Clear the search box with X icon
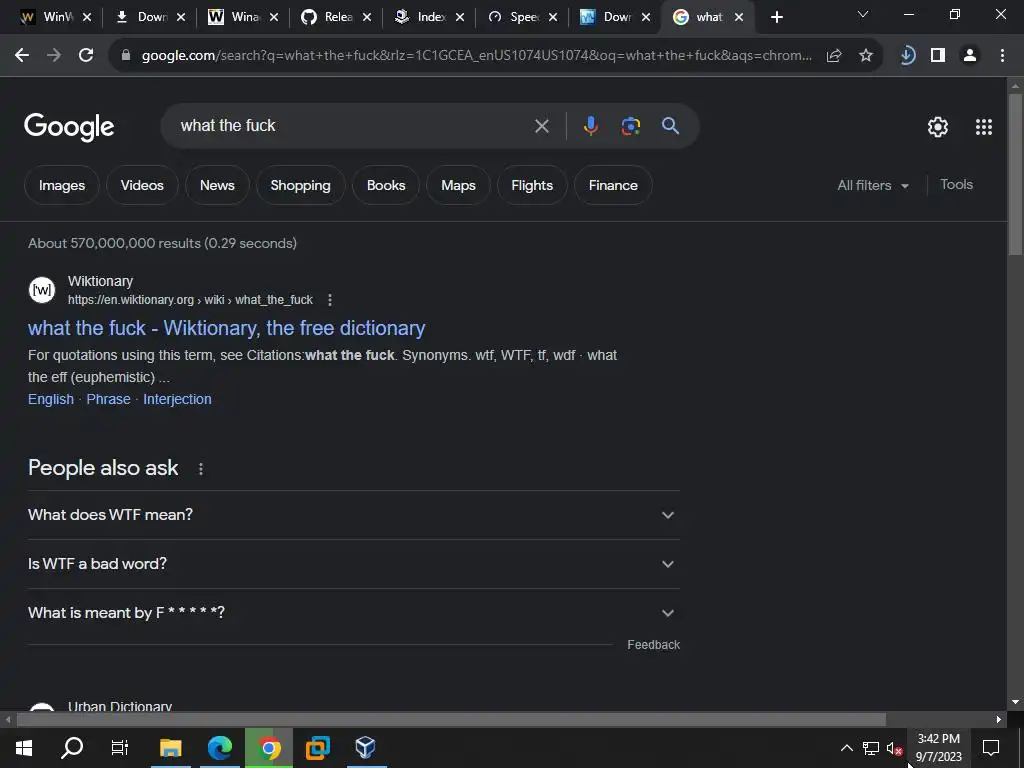The width and height of the screenshot is (1024, 768). coord(541,126)
